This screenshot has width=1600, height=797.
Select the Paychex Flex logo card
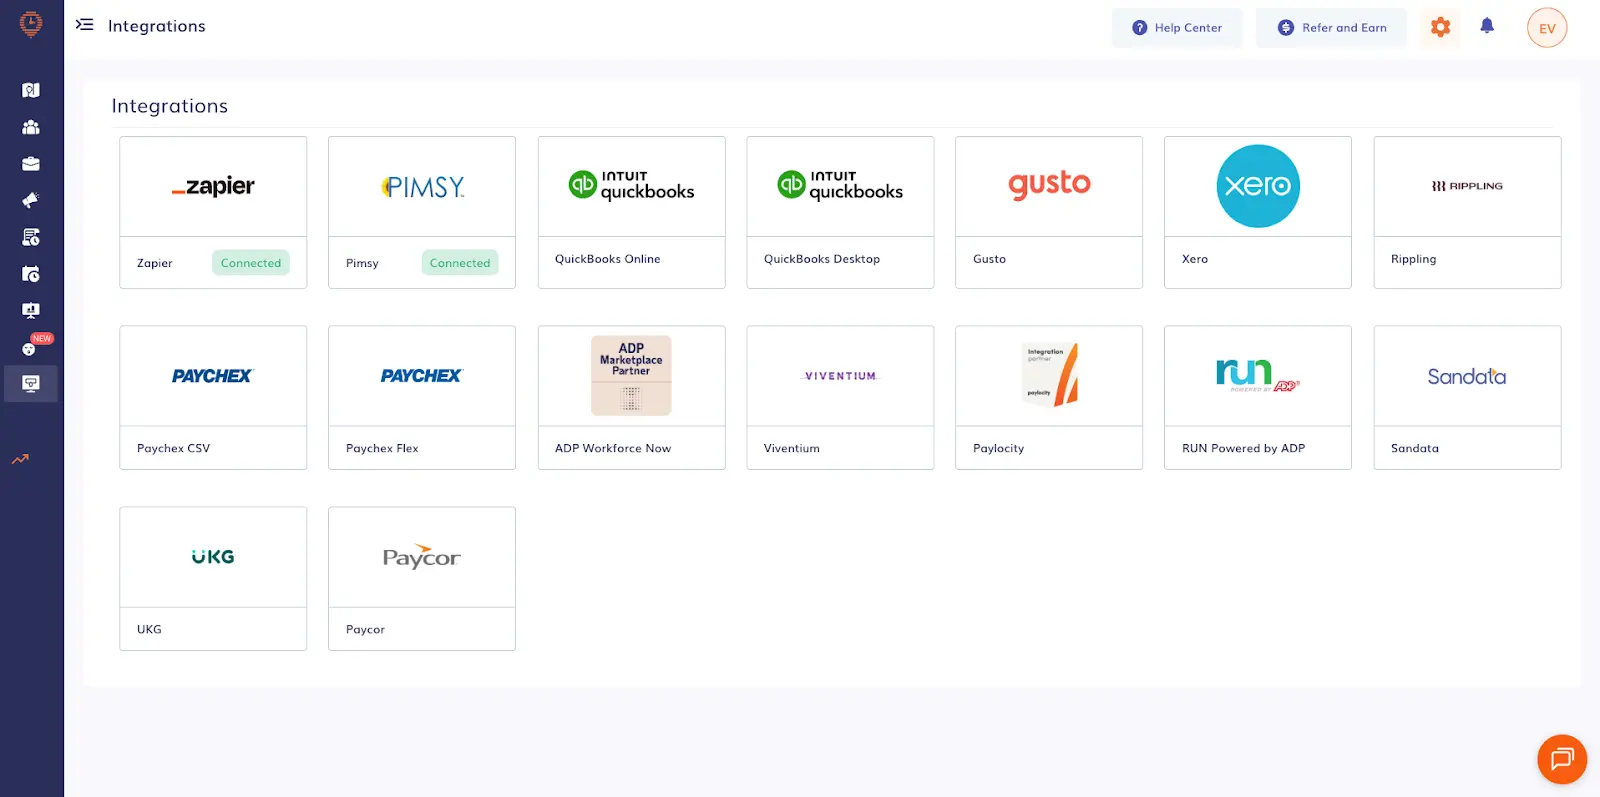point(422,376)
